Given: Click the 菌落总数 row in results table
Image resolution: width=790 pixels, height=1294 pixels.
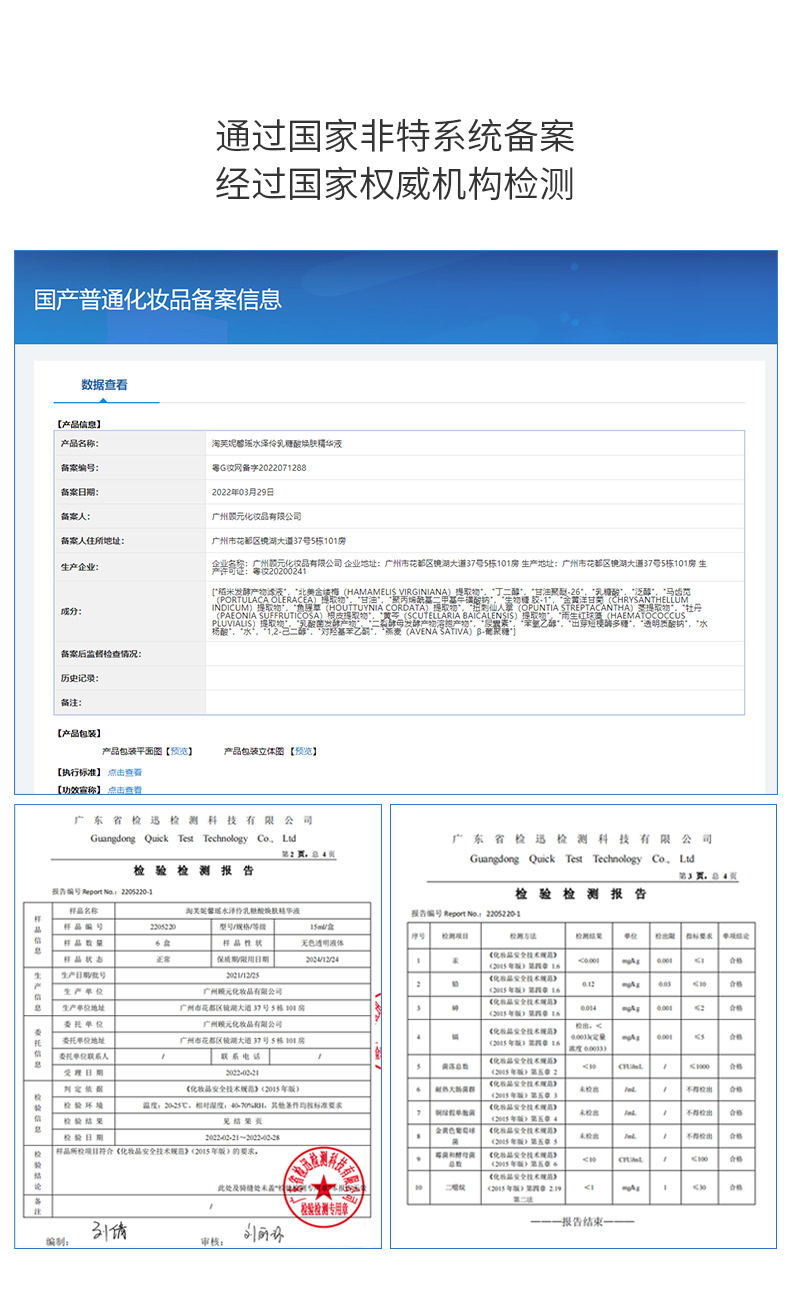Looking at the screenshot, I should 583,1065.
